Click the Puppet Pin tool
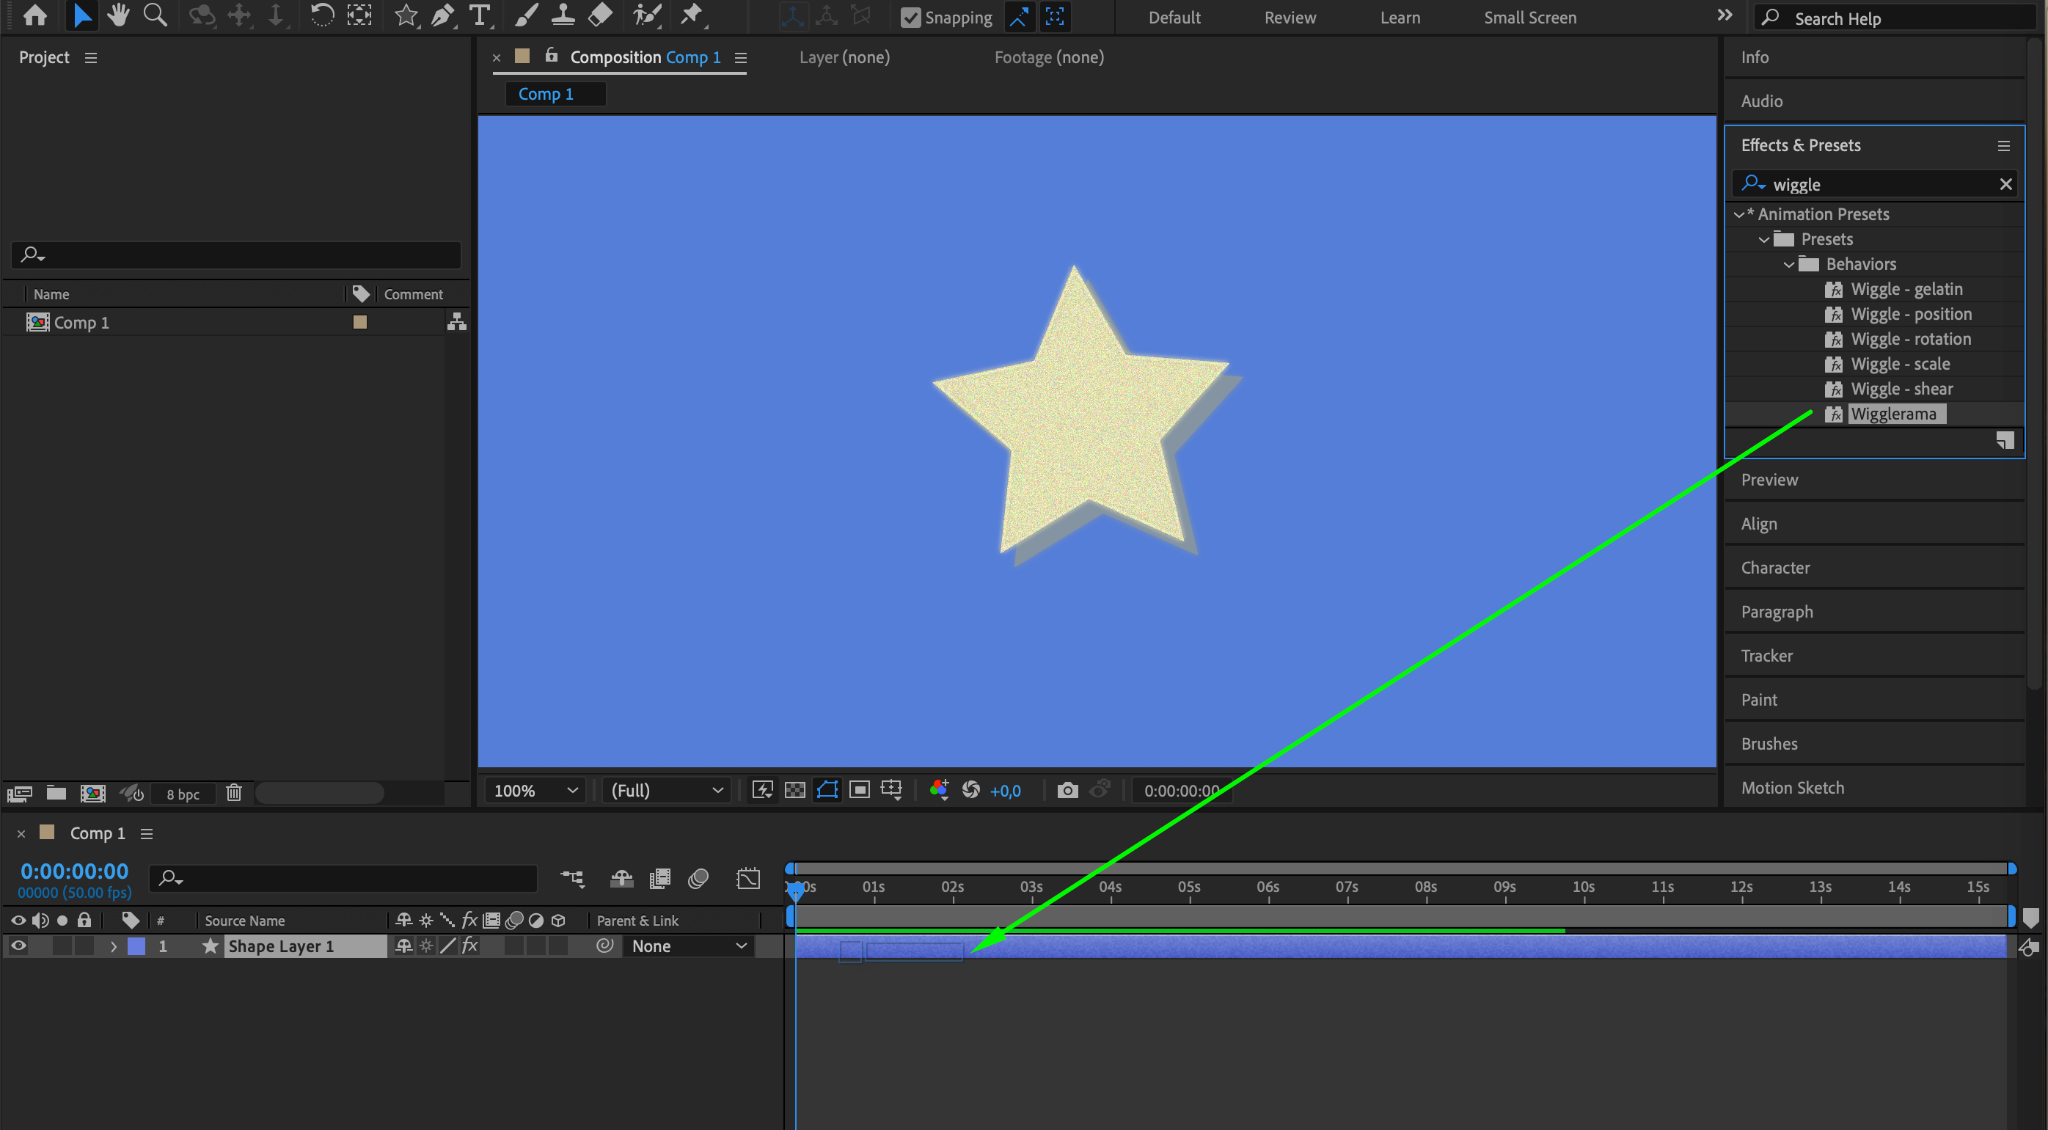The image size is (2048, 1130). (691, 16)
